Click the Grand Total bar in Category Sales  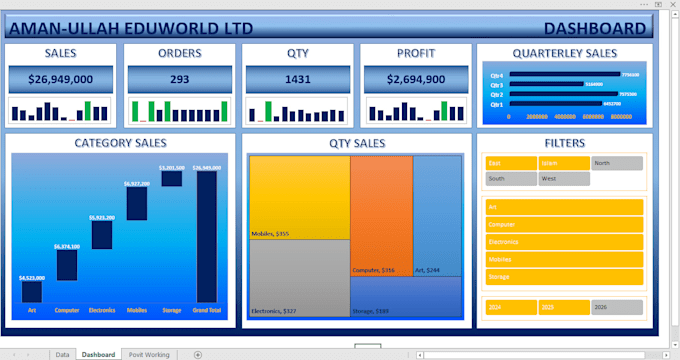tap(207, 237)
